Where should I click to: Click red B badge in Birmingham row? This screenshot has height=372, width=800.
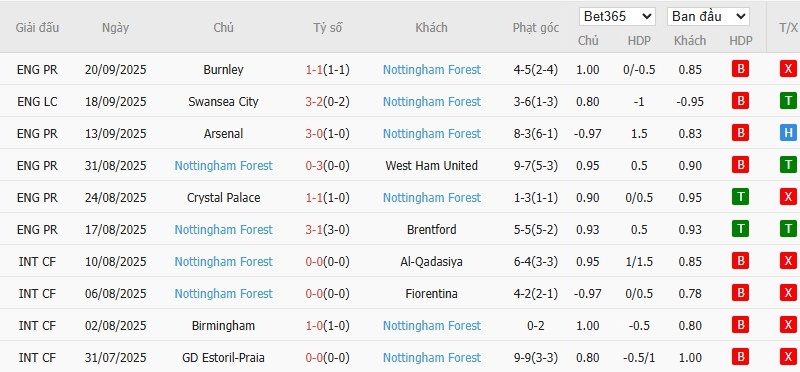coord(740,326)
